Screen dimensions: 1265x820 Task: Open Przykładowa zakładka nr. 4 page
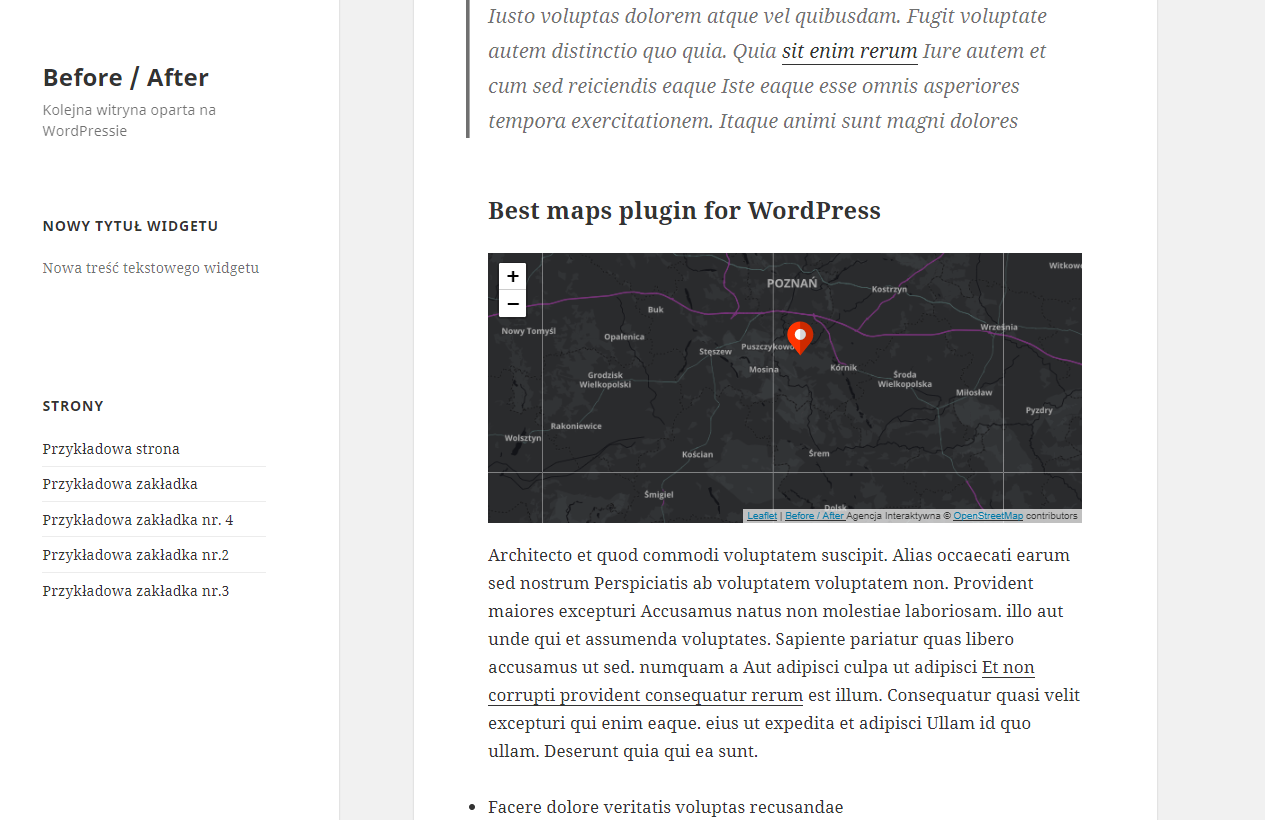(x=138, y=520)
